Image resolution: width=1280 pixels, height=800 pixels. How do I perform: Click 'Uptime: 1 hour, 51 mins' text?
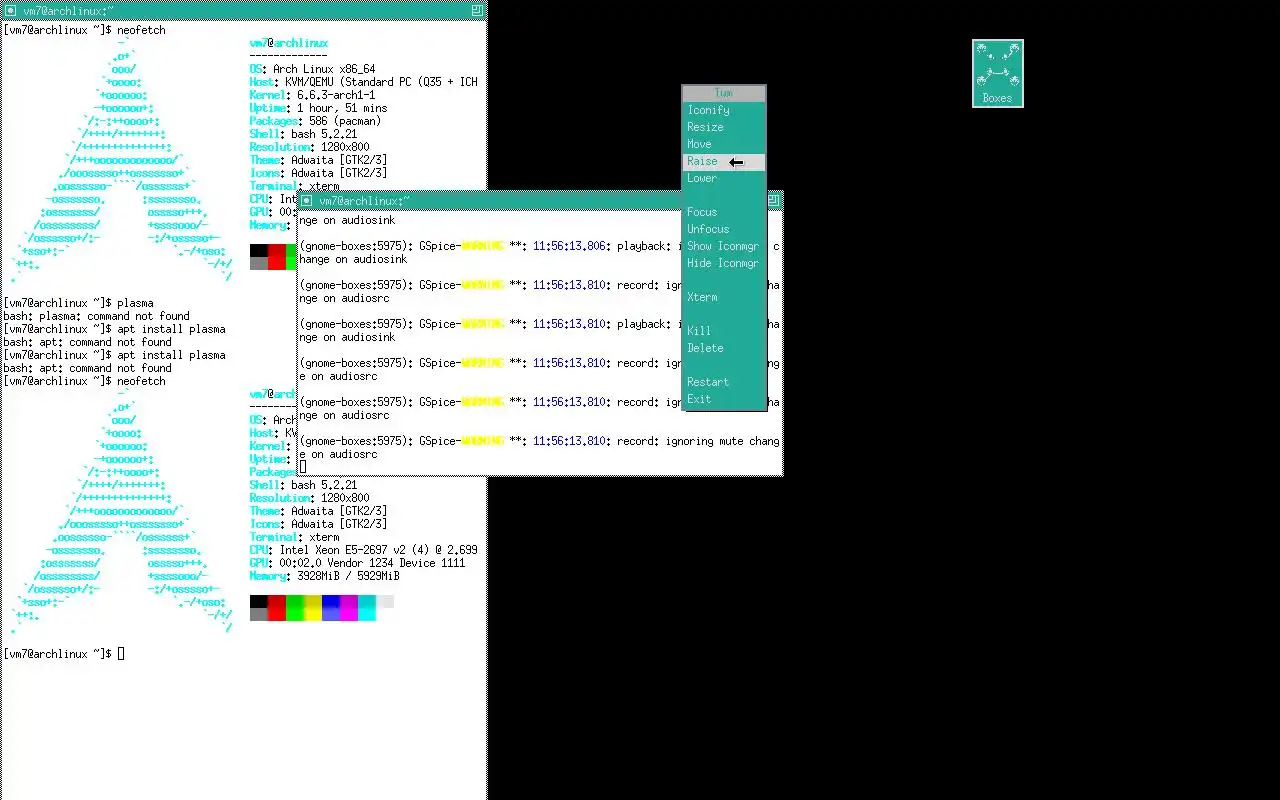tap(318, 108)
